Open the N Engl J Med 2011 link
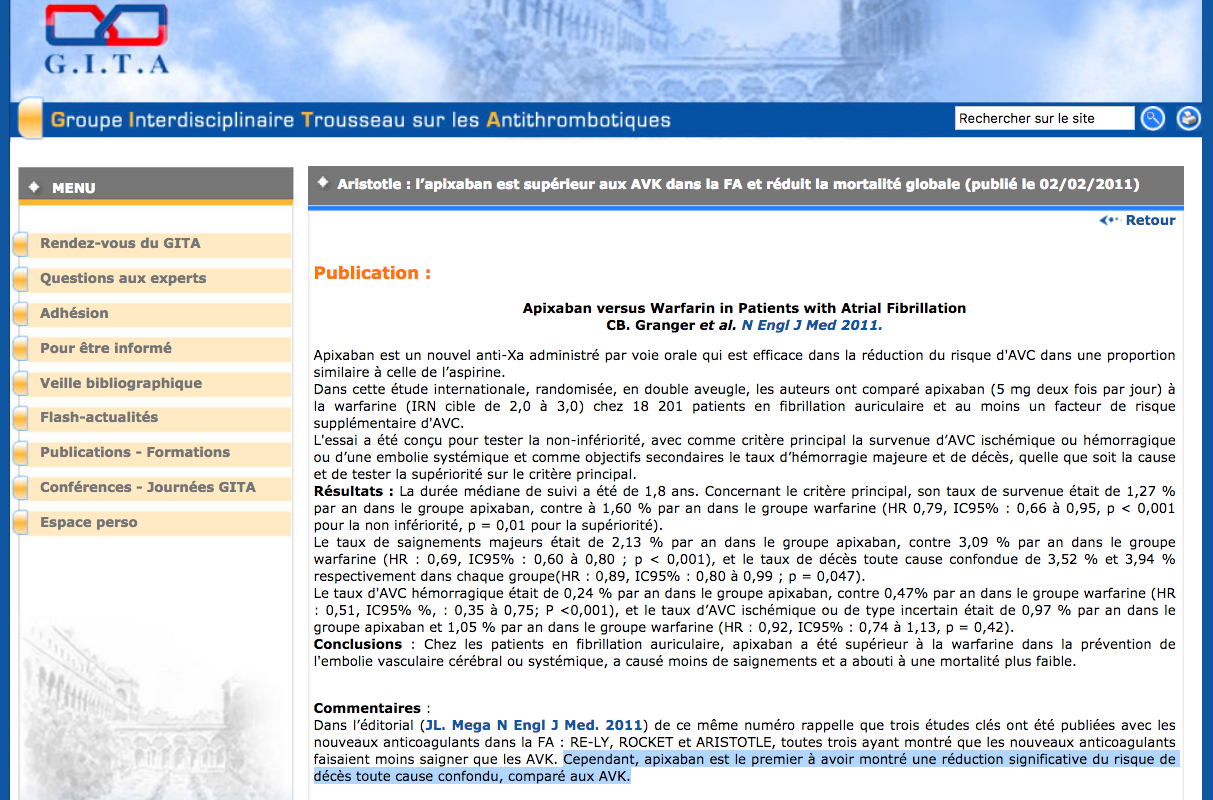This screenshot has height=800, width=1213. point(811,325)
